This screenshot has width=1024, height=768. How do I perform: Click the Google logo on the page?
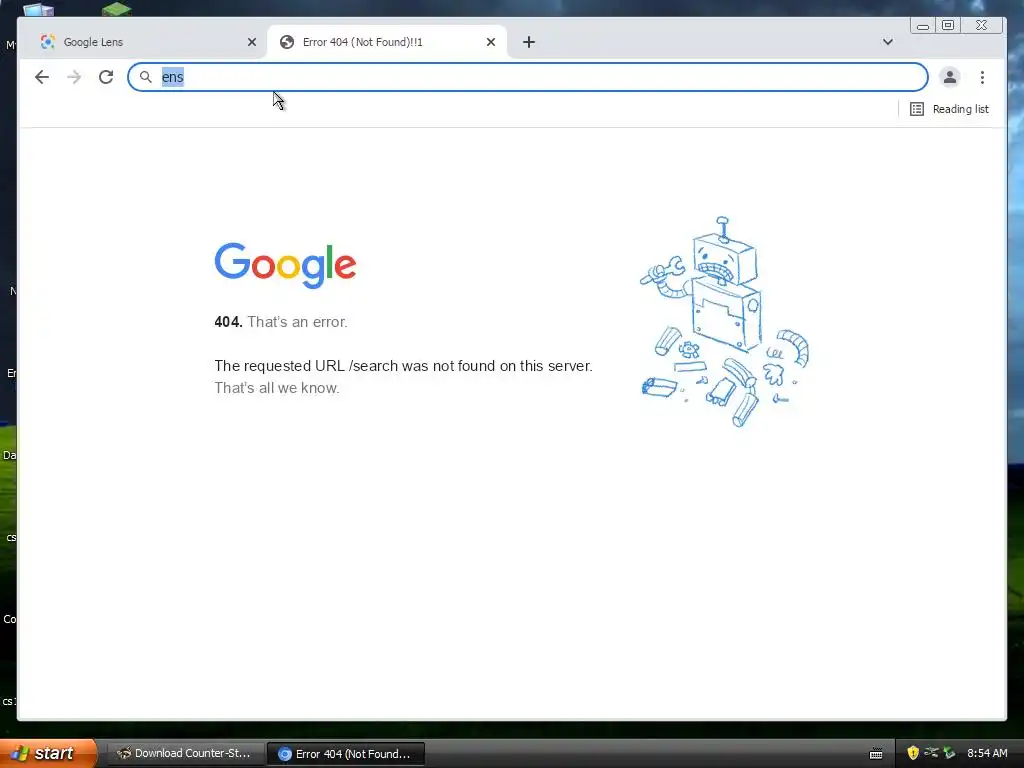pyautogui.click(x=285, y=265)
